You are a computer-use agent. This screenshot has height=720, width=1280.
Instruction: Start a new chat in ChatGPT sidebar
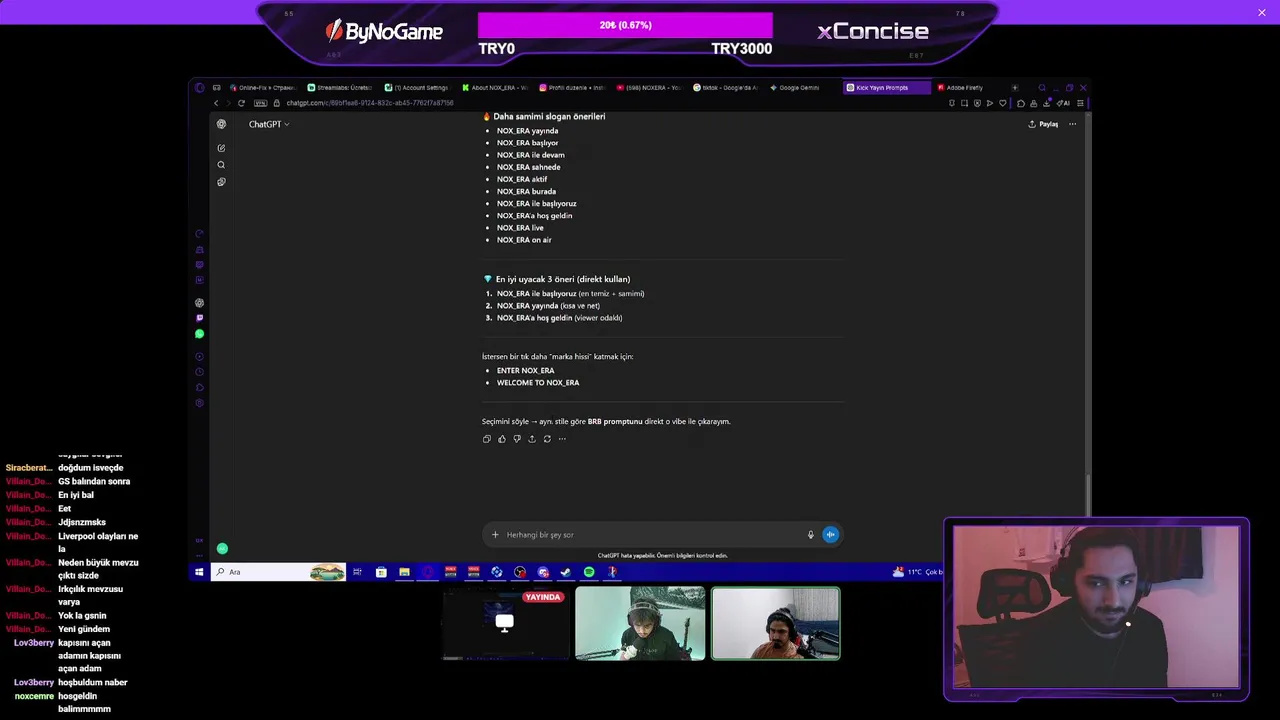click(221, 148)
